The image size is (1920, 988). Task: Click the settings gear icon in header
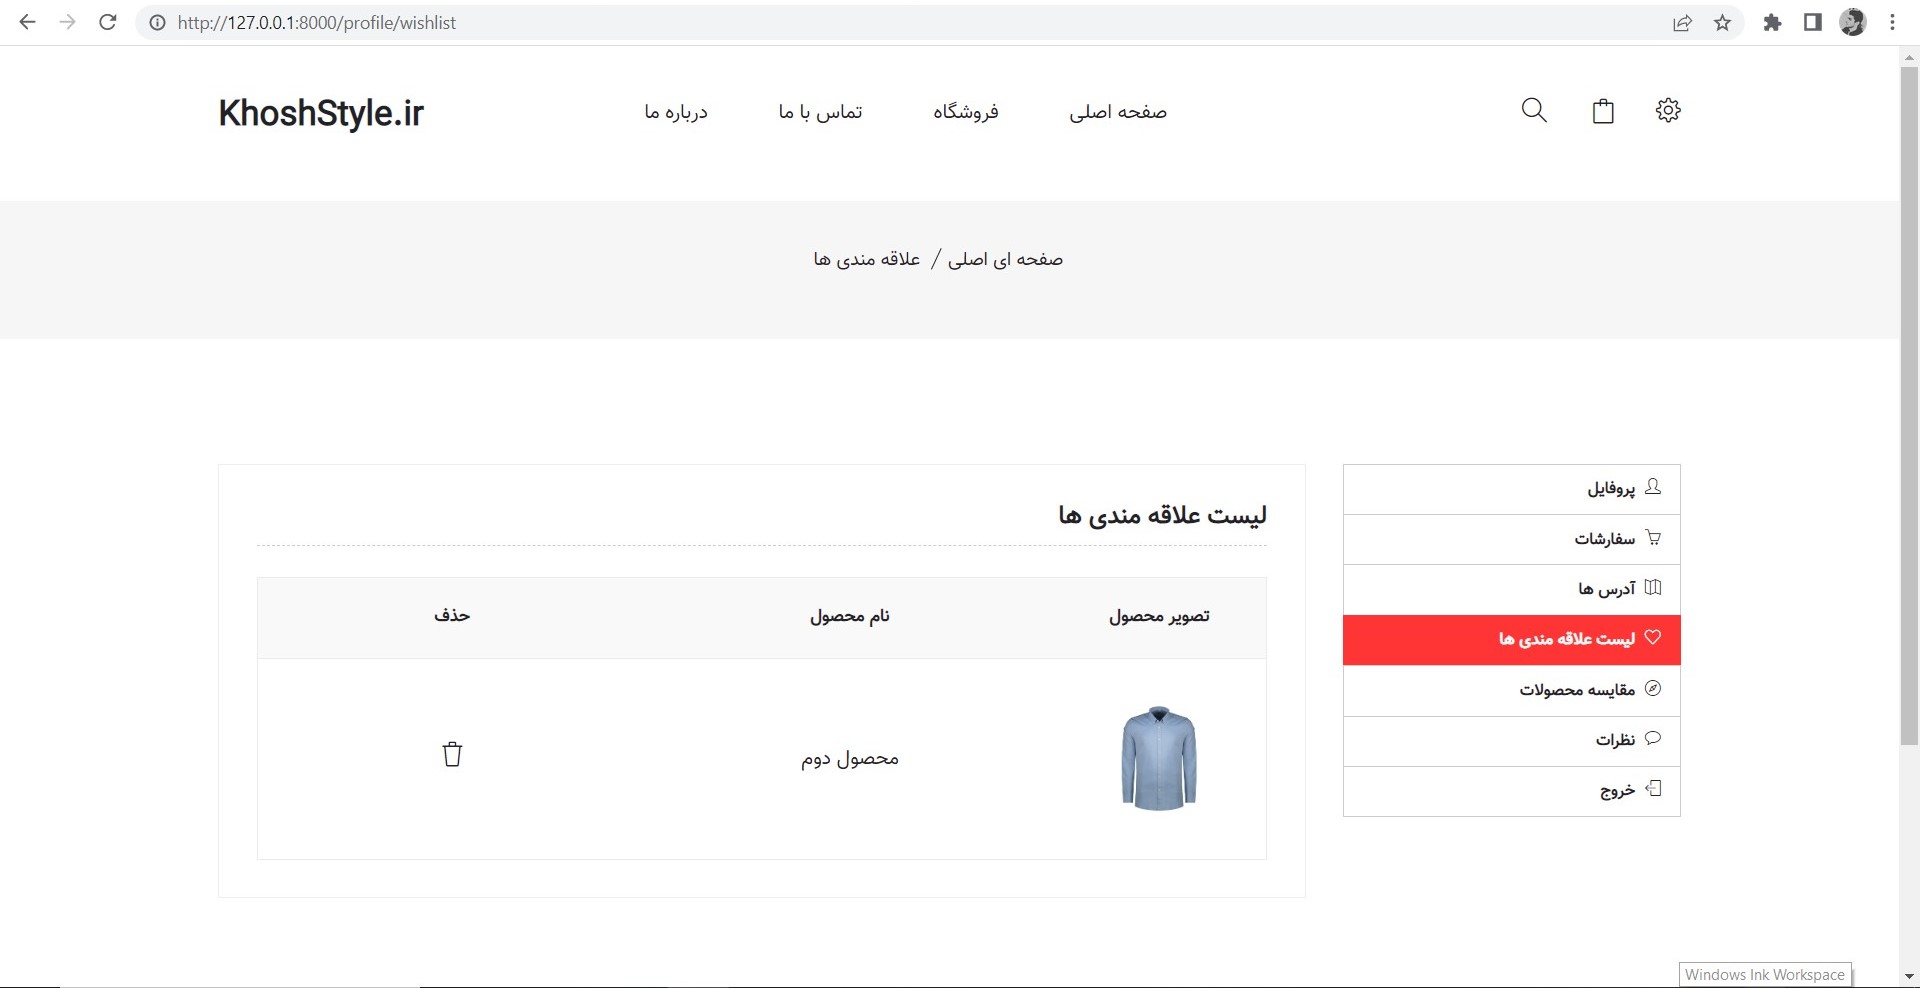1668,110
